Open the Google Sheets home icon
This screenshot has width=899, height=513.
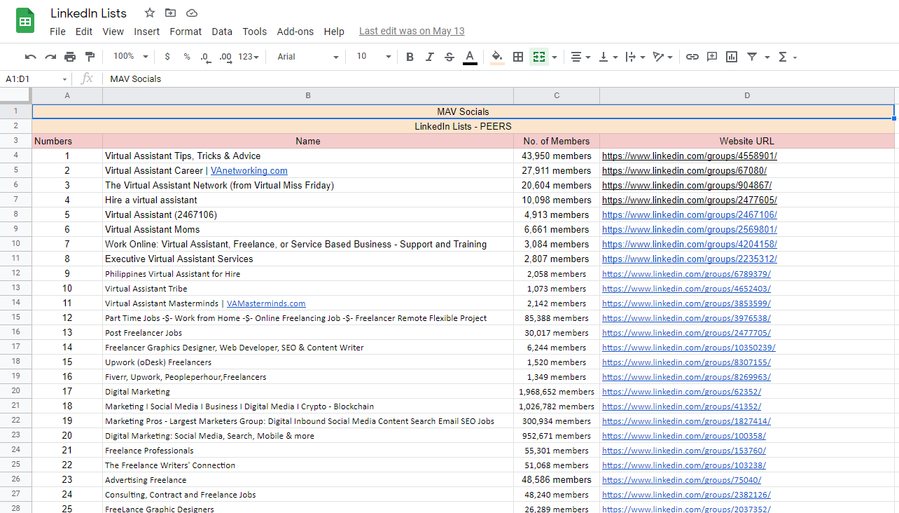(25, 21)
